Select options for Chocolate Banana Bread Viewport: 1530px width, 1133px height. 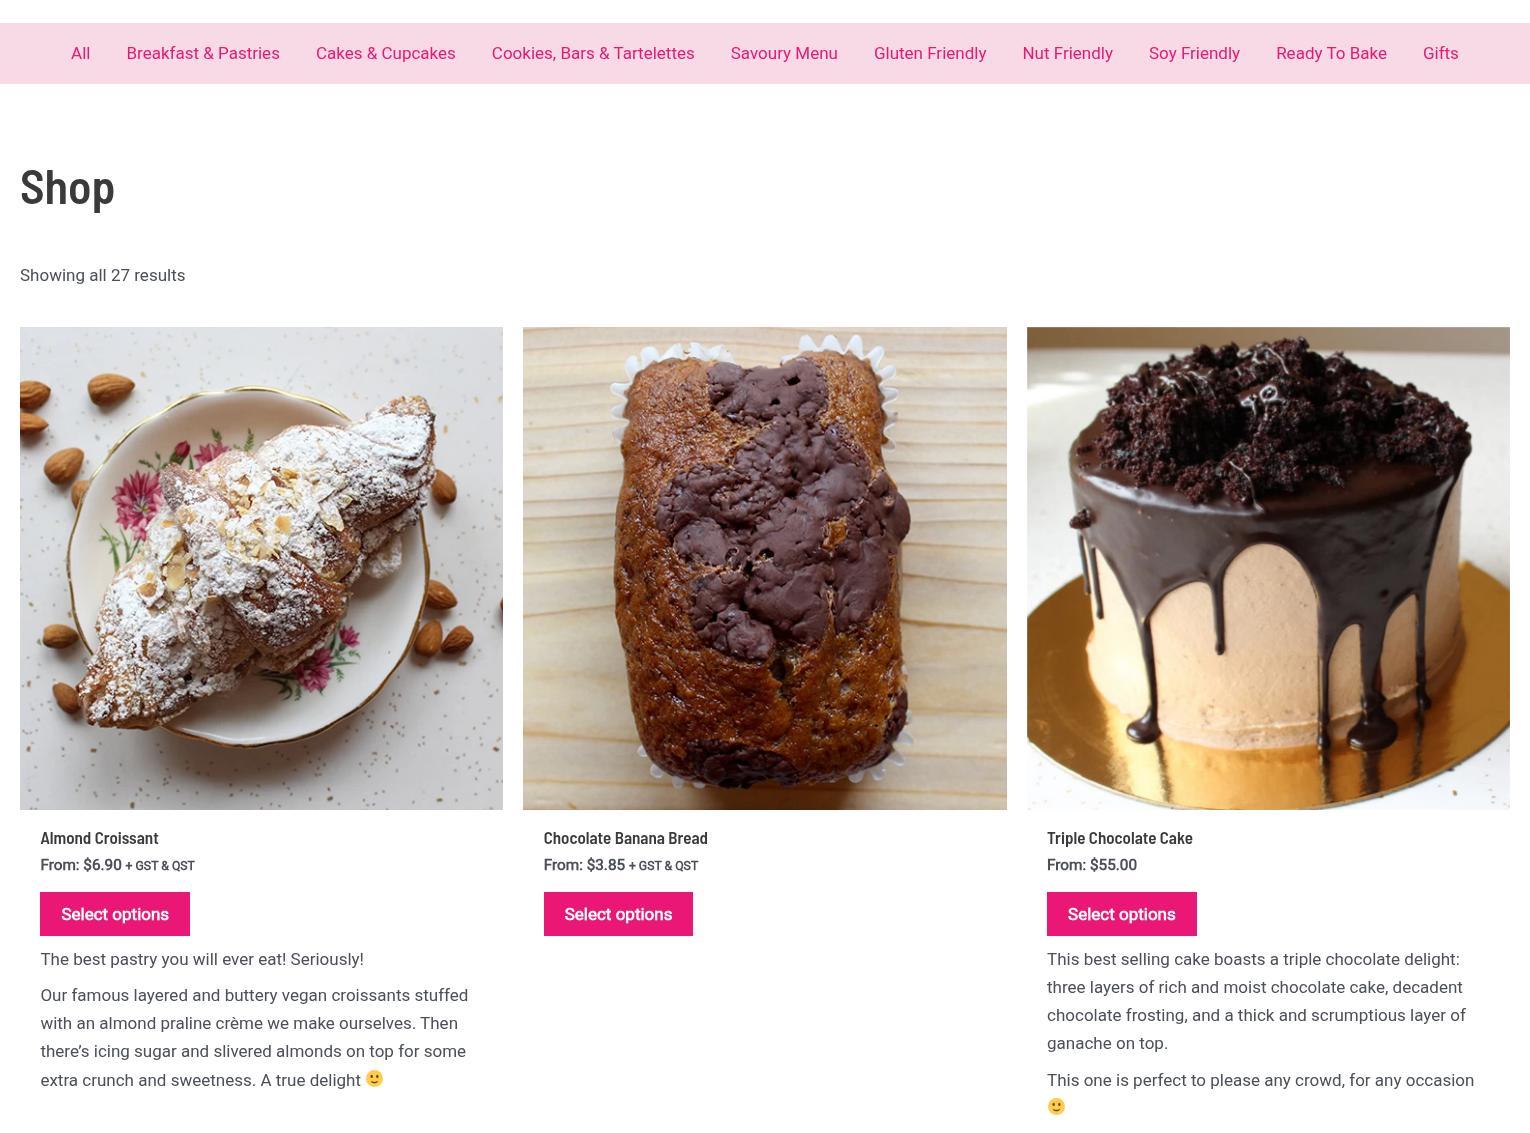click(x=618, y=914)
